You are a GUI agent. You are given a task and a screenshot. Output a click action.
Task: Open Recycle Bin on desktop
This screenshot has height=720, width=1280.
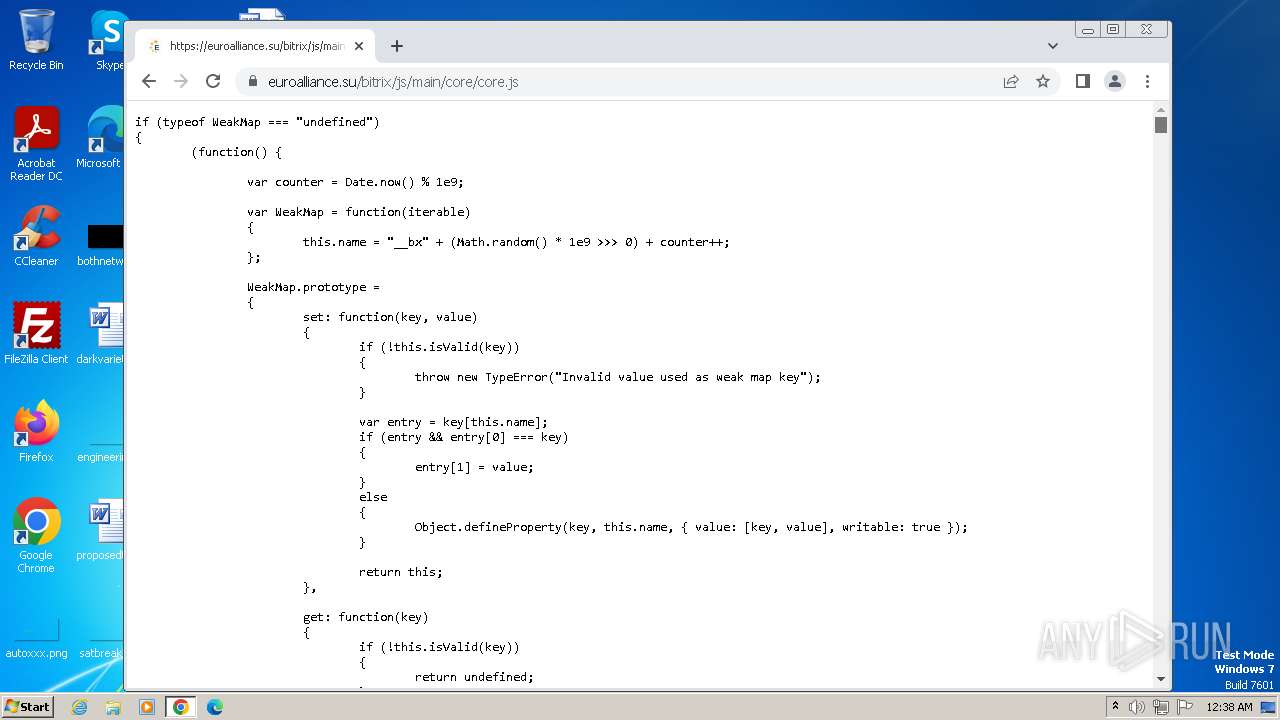click(x=36, y=40)
